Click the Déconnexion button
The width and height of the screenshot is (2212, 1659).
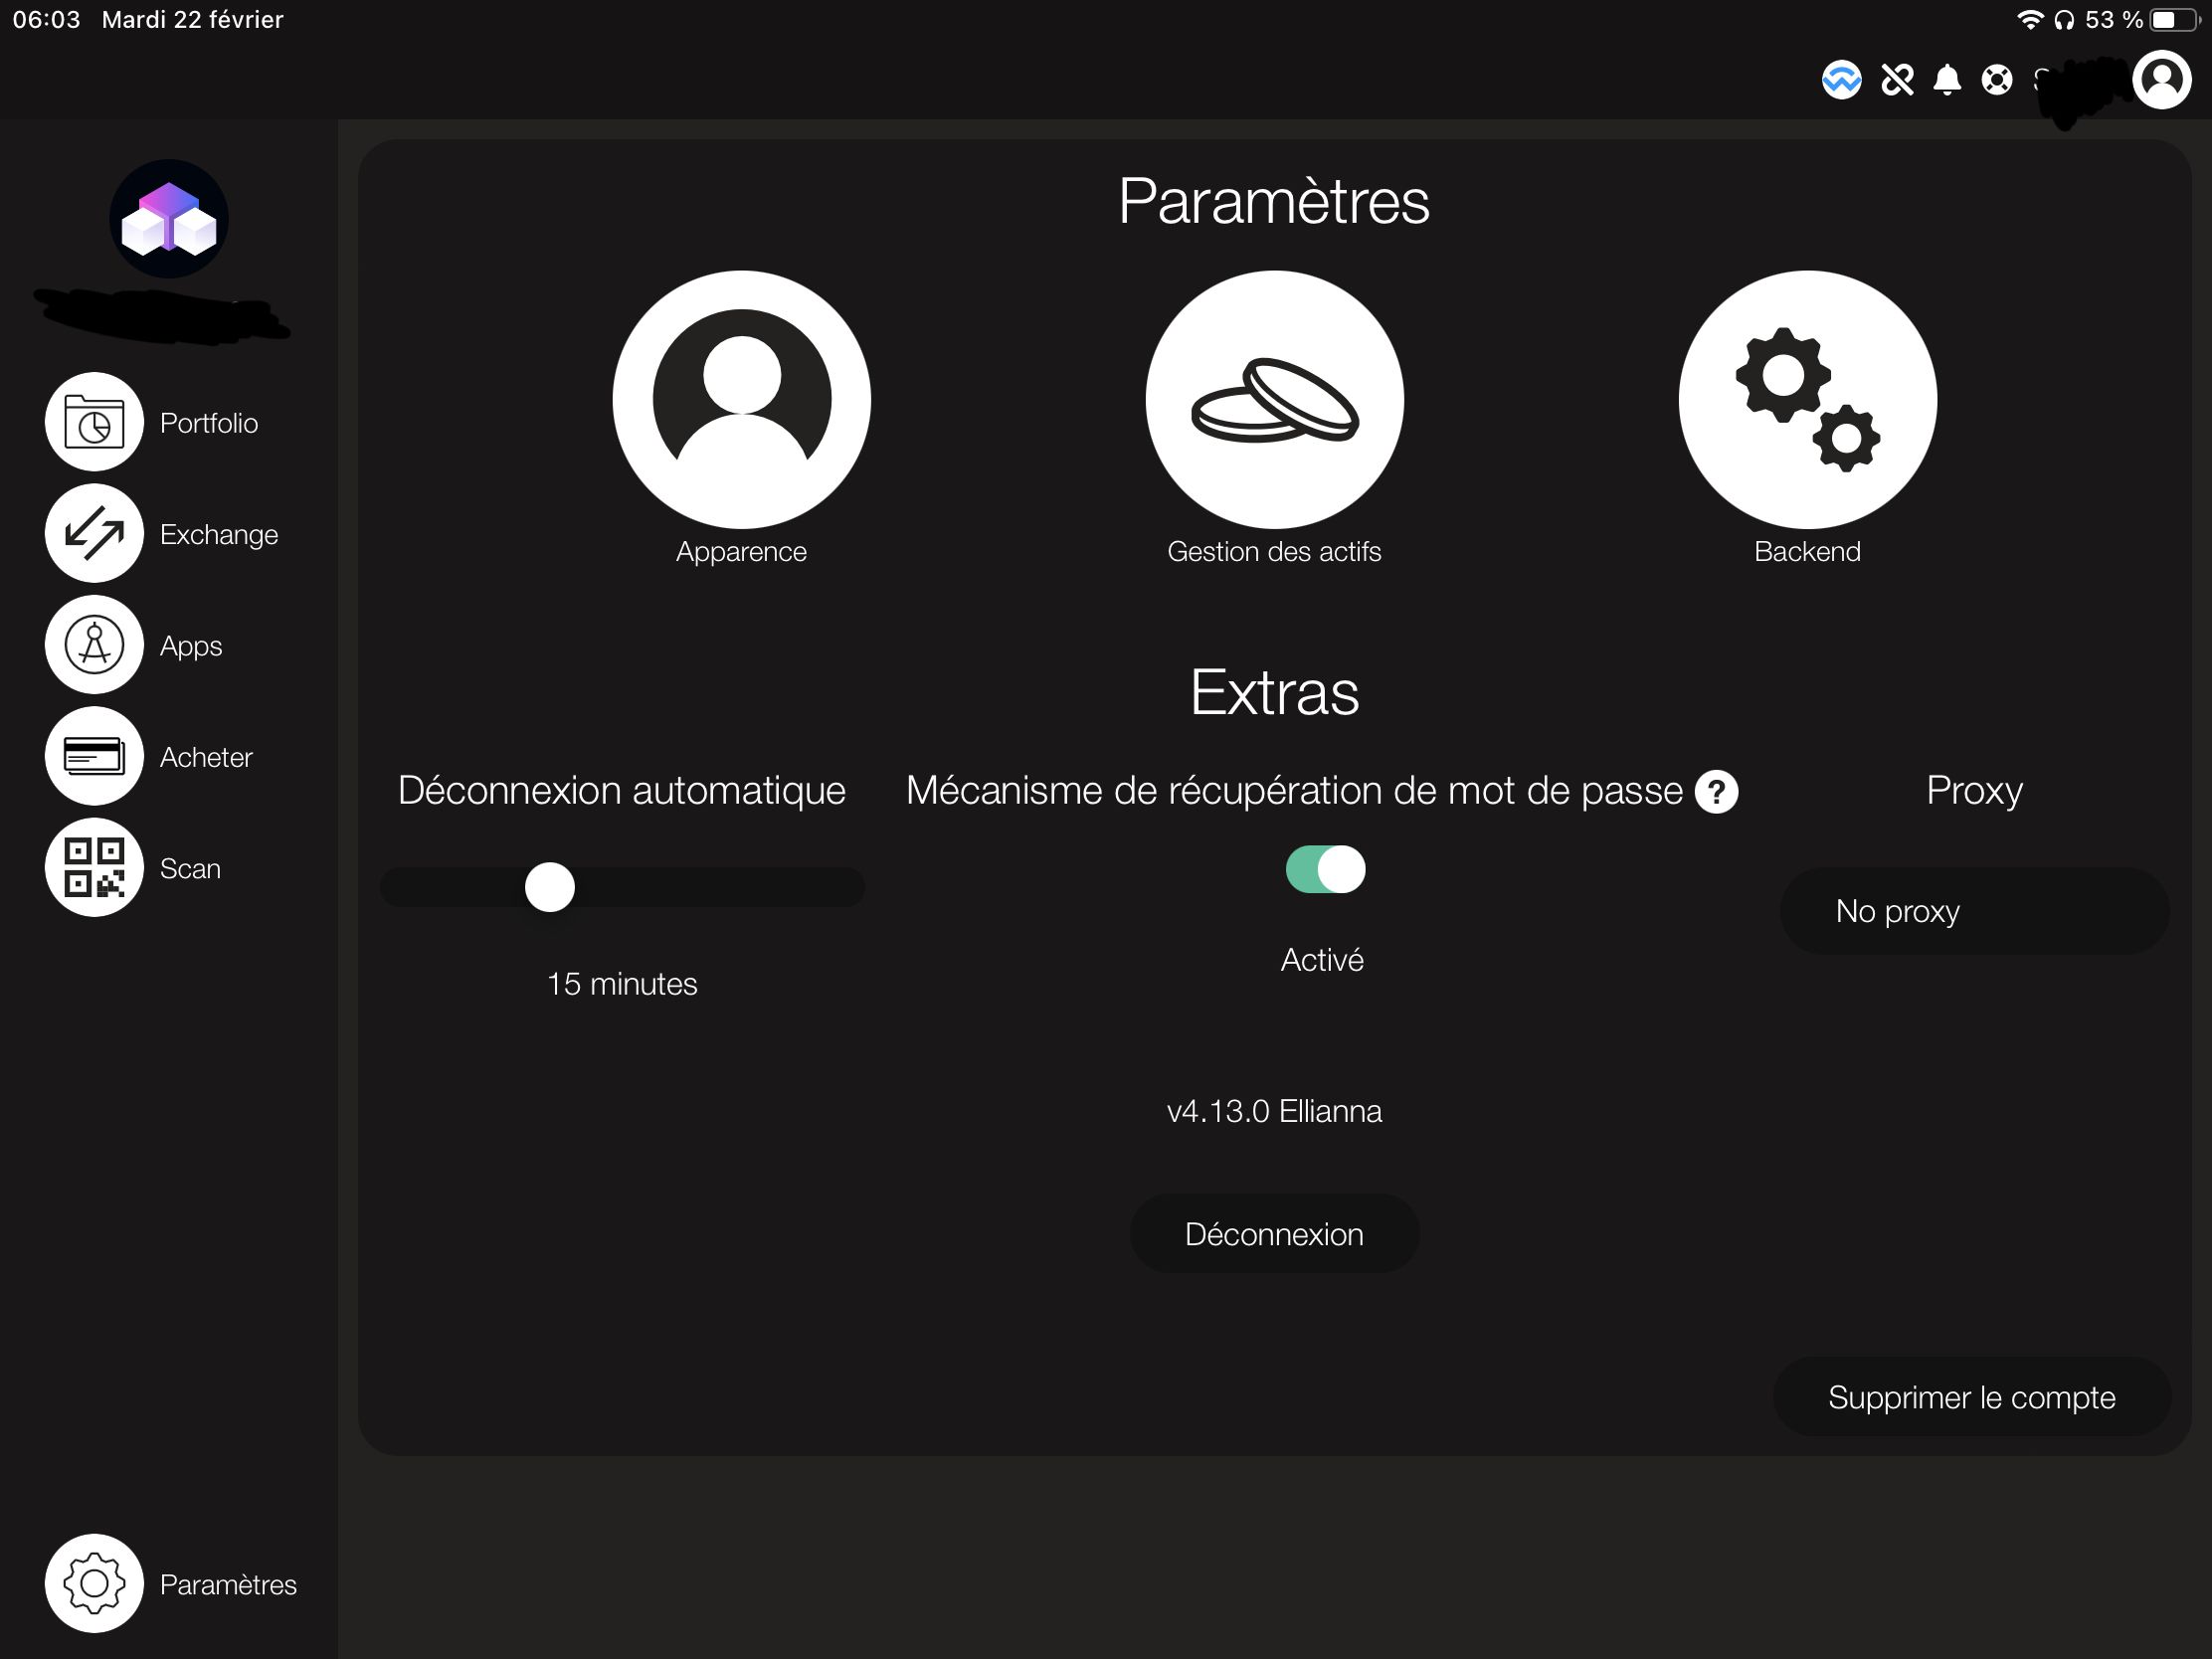1274,1233
